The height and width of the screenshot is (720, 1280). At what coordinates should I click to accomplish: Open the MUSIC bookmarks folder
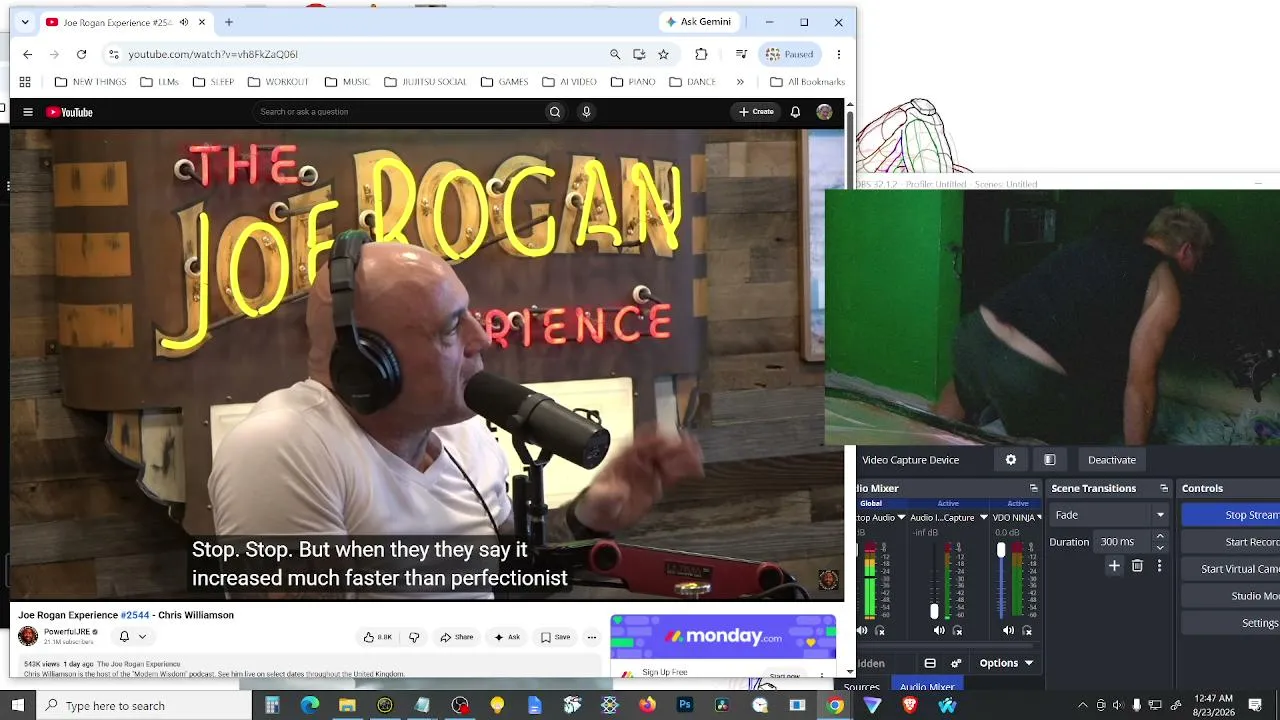[x=346, y=82]
